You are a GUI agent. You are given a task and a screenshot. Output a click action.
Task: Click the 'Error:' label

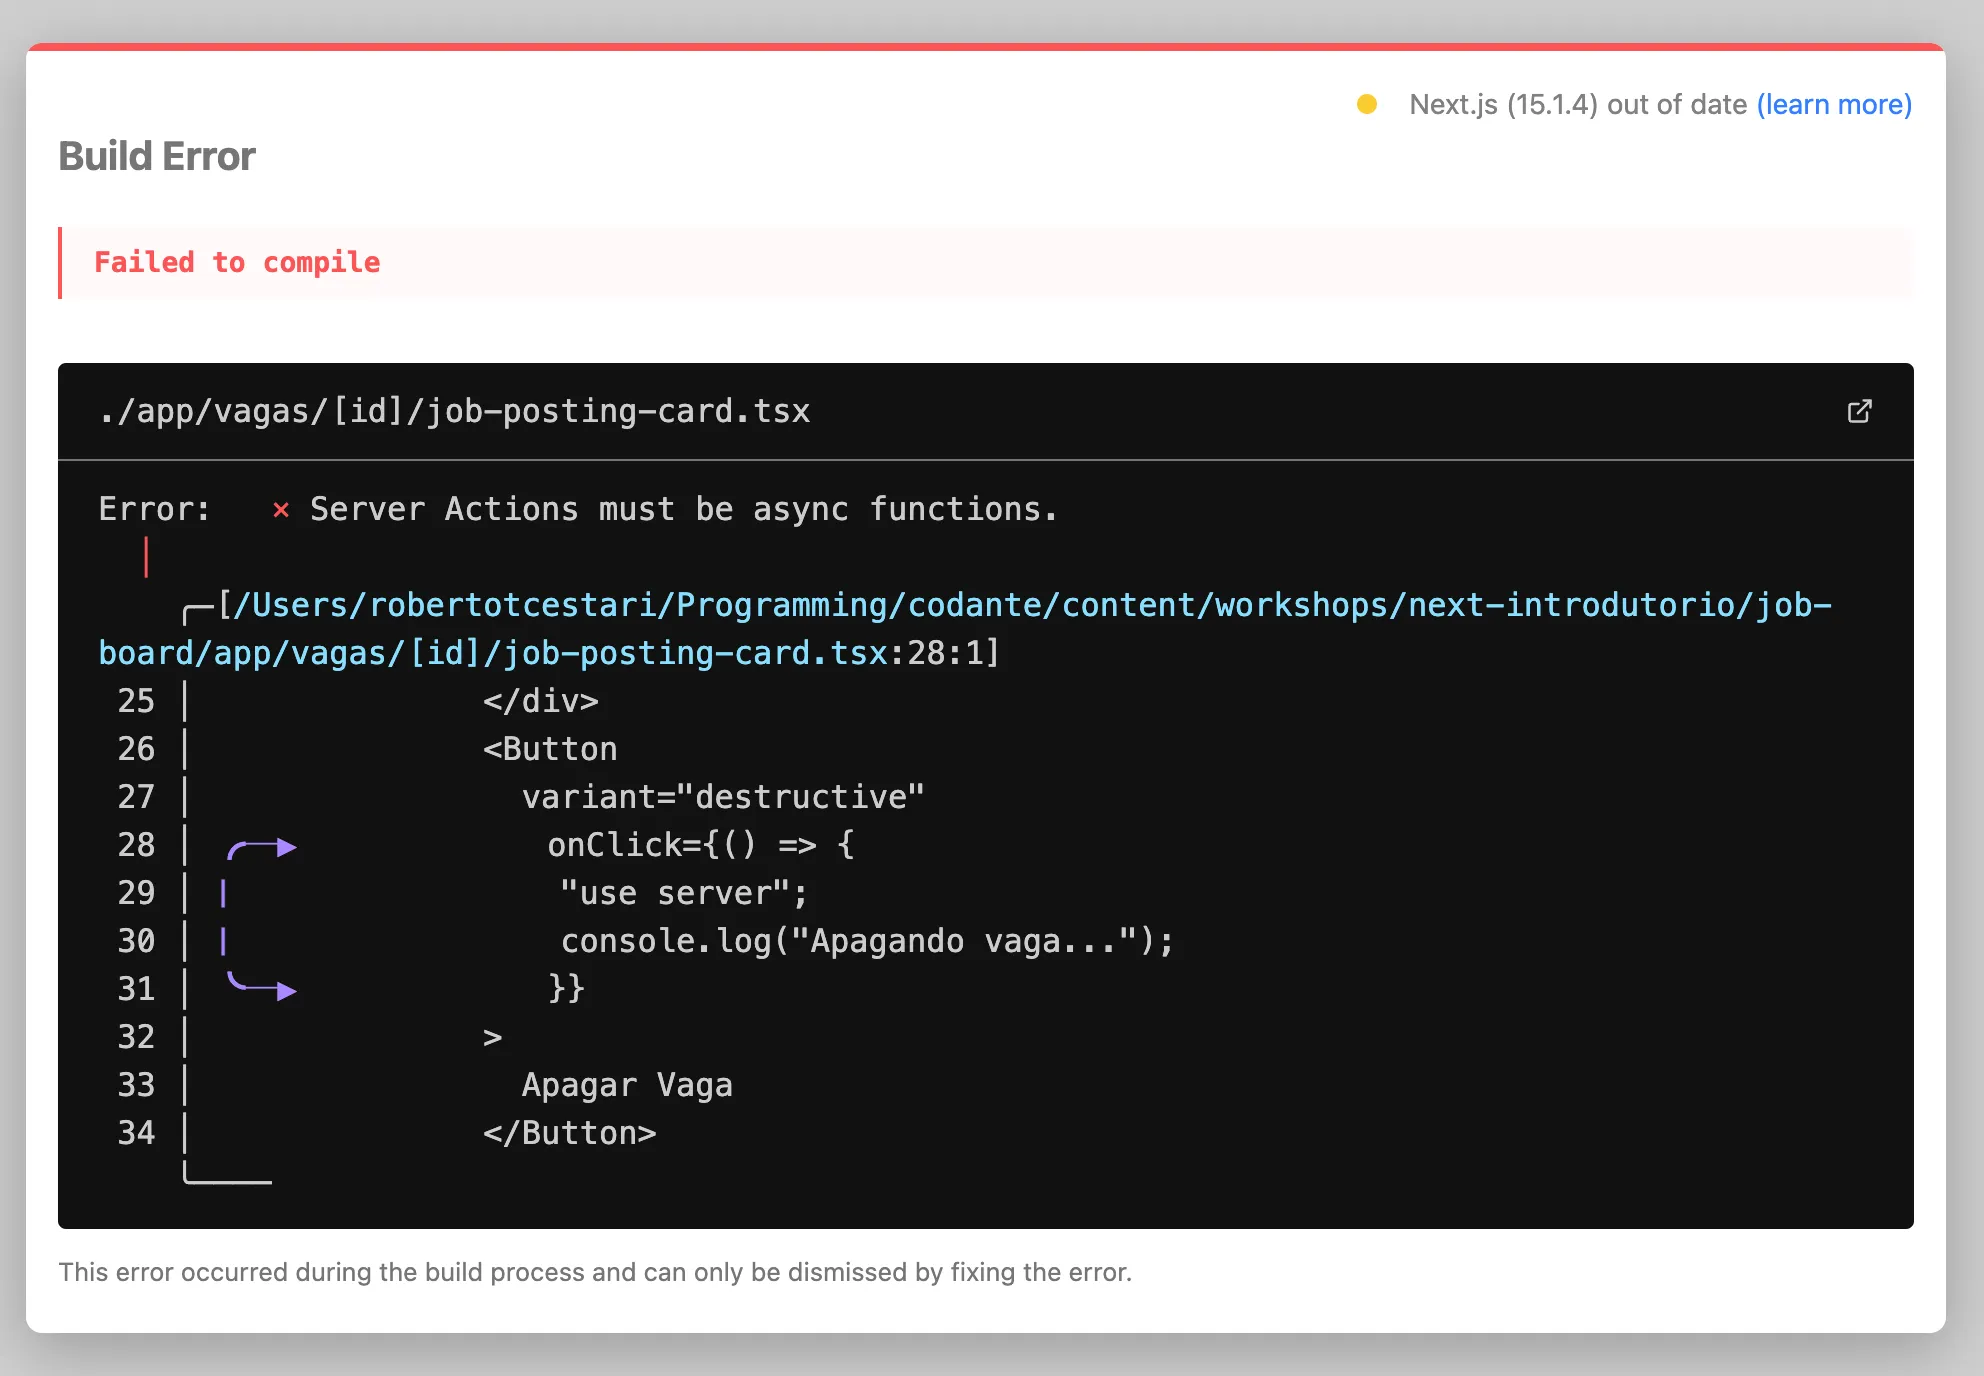[x=154, y=510]
